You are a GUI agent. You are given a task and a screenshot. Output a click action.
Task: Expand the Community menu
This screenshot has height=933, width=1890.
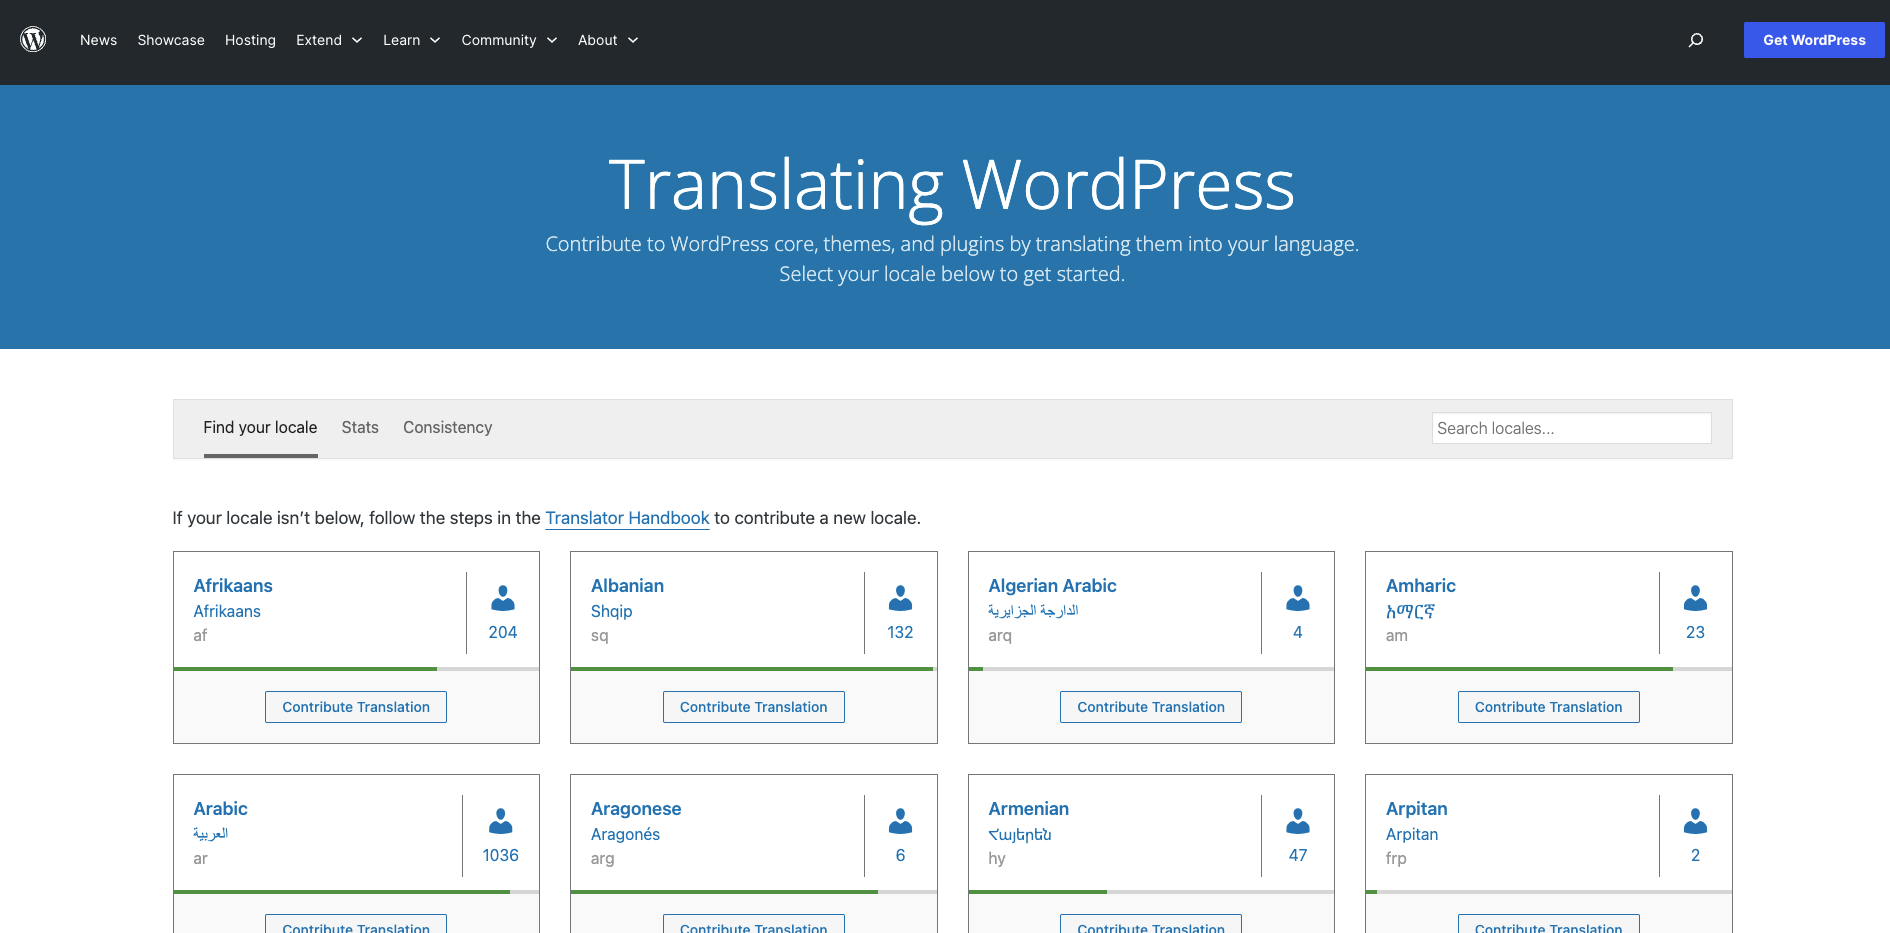click(509, 40)
